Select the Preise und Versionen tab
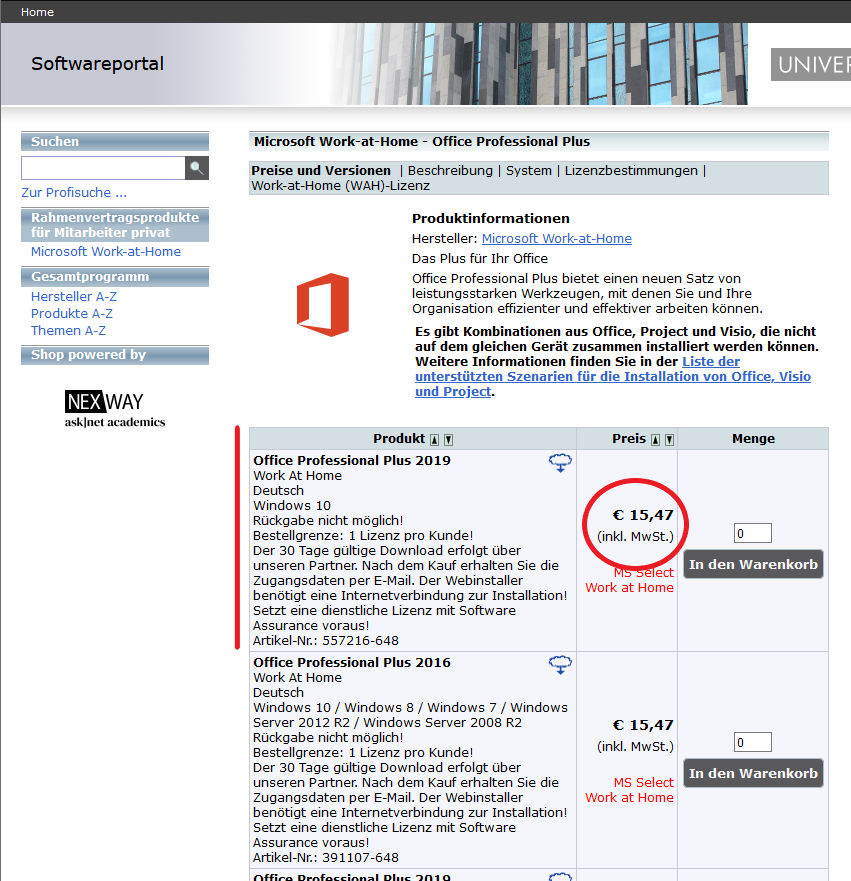 (x=321, y=171)
